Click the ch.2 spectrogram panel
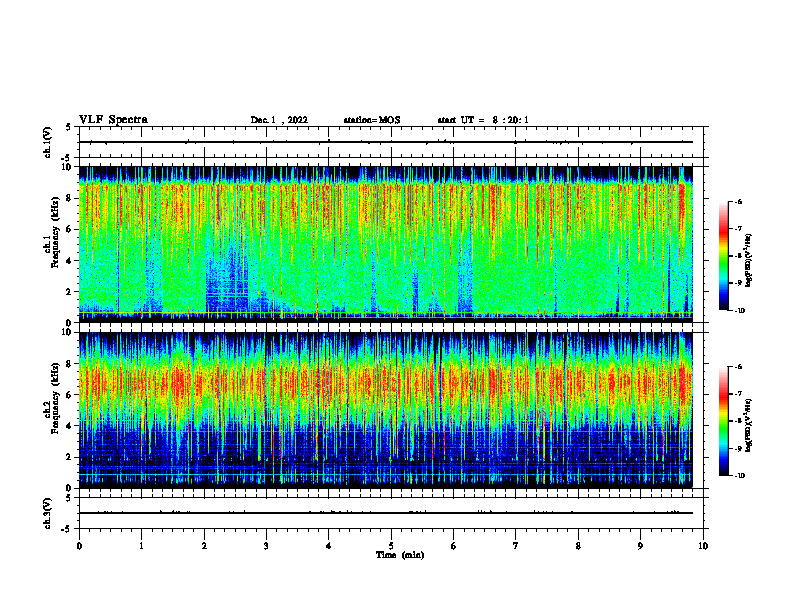This screenshot has width=792, height=612. point(385,410)
